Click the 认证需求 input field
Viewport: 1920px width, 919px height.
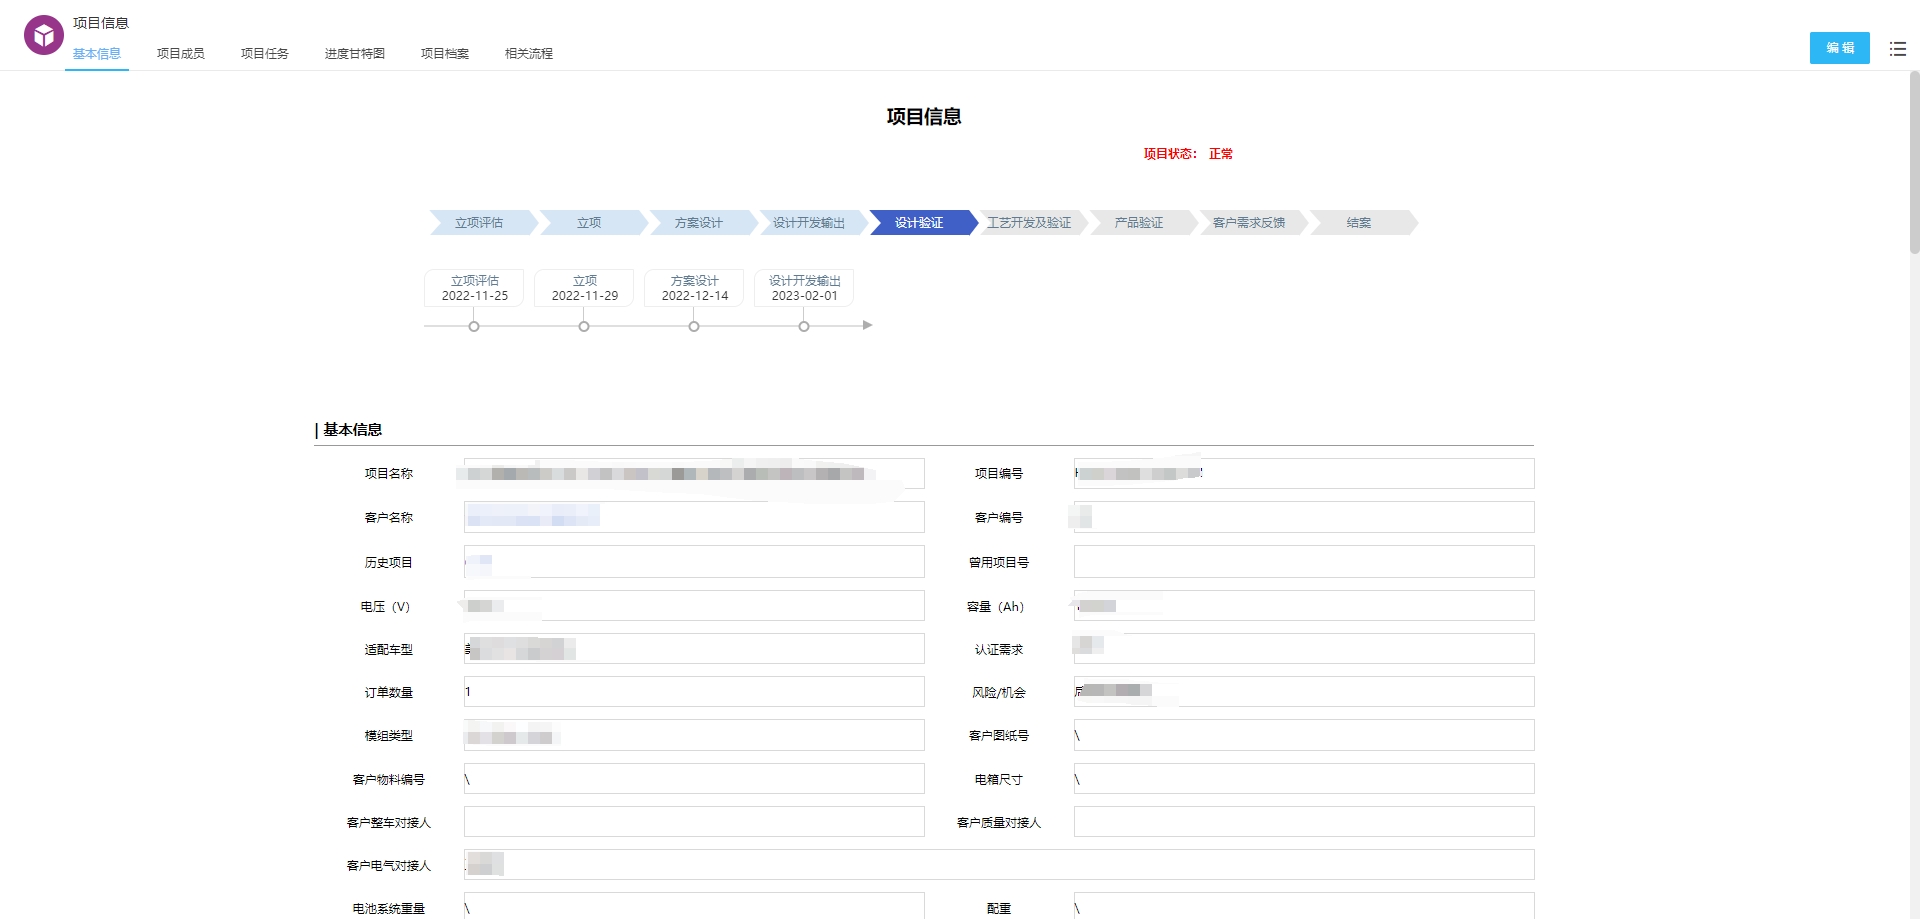pyautogui.click(x=1304, y=649)
